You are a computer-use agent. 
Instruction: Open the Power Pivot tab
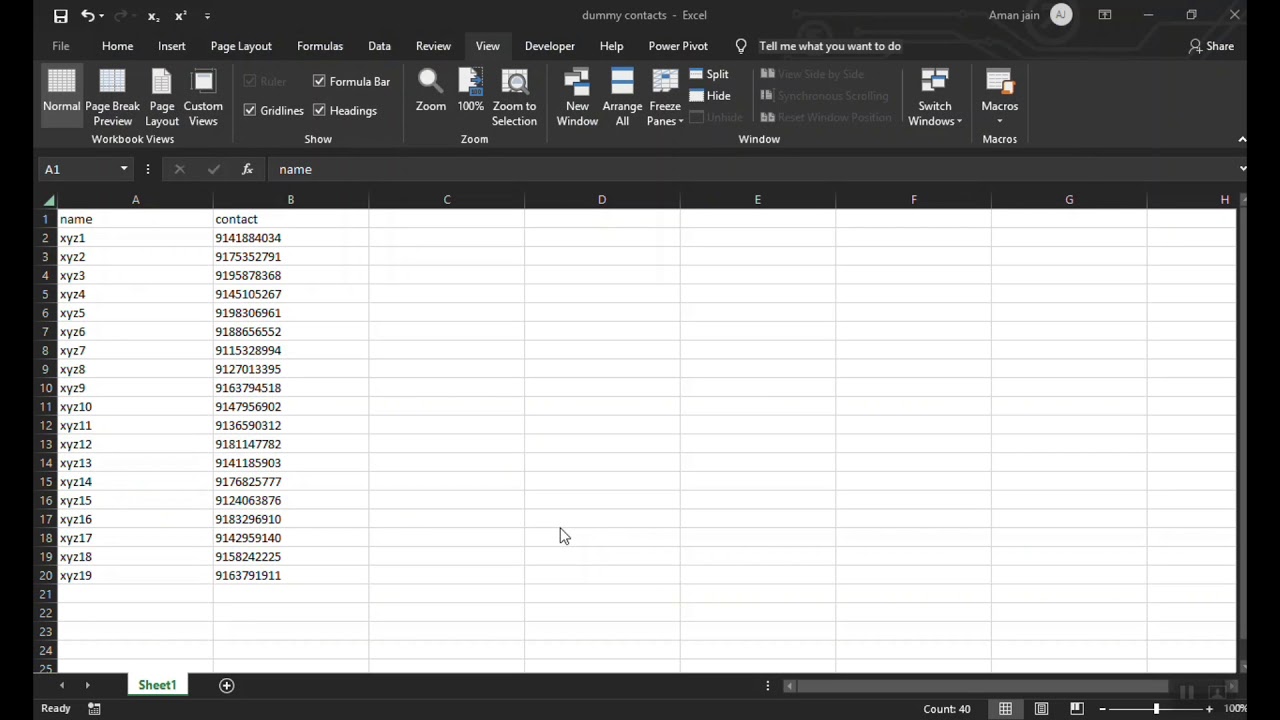point(678,46)
